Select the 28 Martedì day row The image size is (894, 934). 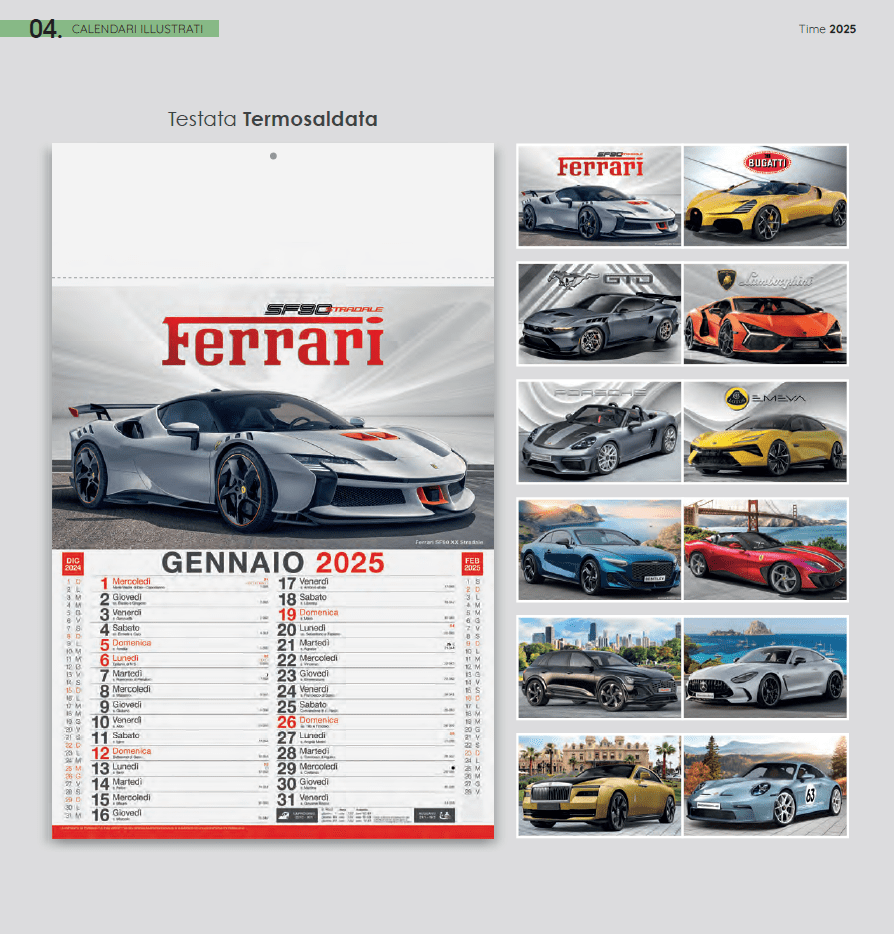click(x=366, y=753)
